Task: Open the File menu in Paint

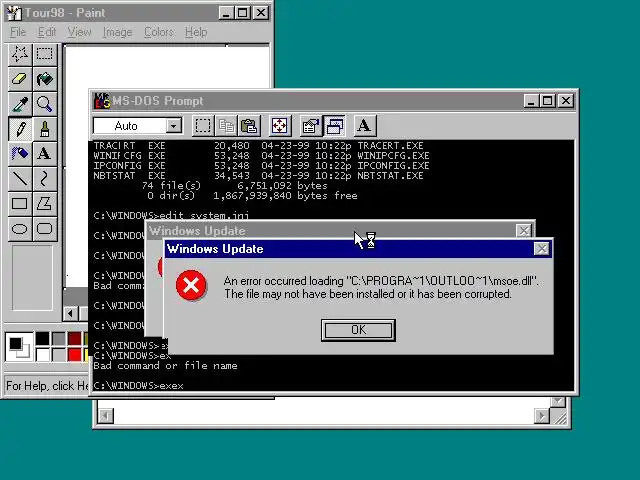Action: click(x=18, y=32)
